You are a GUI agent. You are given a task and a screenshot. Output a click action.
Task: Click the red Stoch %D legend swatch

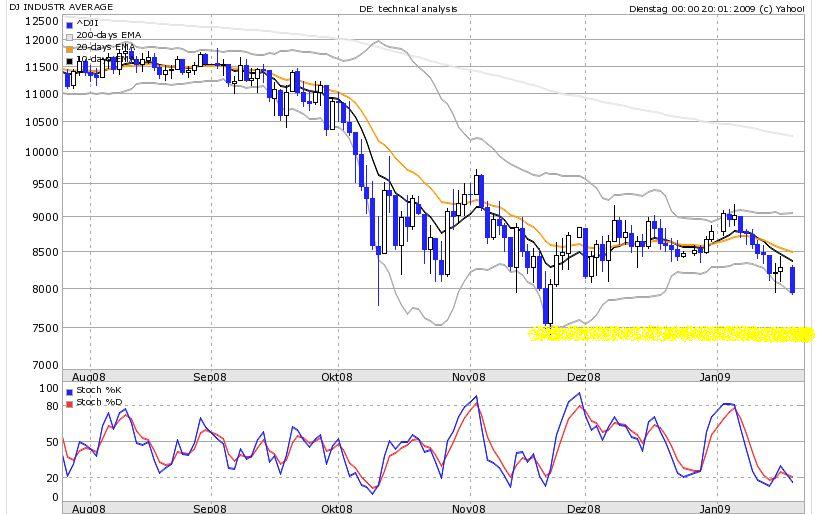69,404
